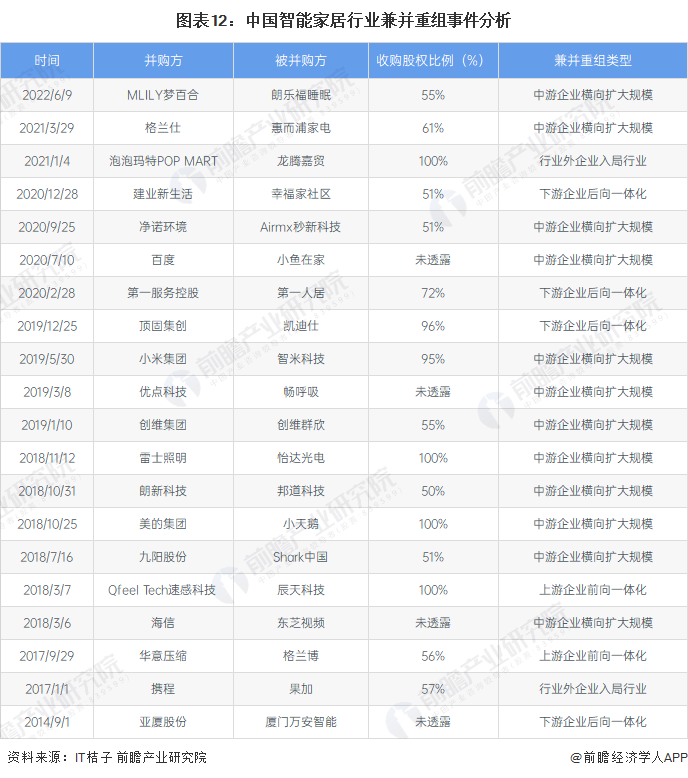Click the 百度 acquirer cell

[x=163, y=260]
